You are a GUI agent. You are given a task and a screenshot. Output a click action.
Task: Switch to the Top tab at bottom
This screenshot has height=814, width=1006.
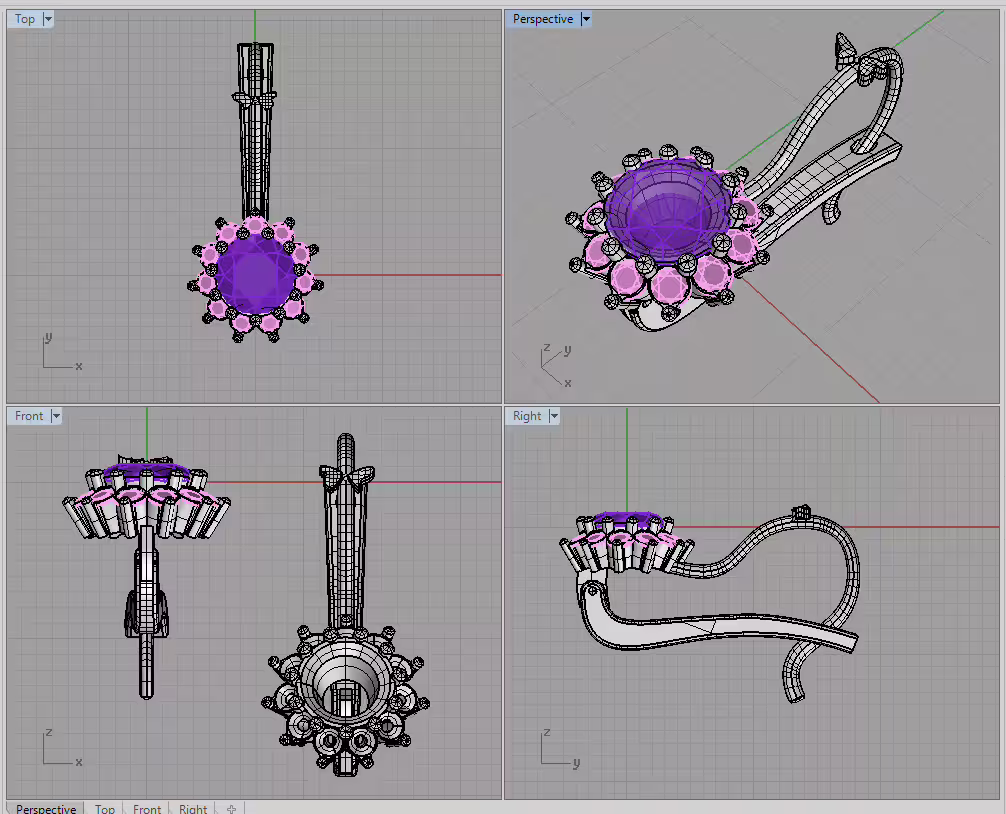105,808
